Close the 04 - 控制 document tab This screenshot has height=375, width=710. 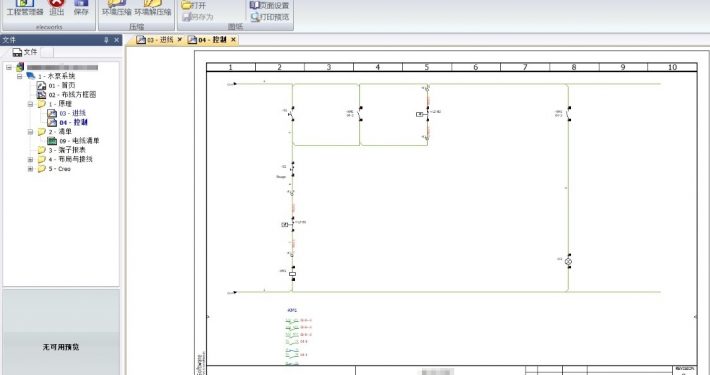[233, 40]
